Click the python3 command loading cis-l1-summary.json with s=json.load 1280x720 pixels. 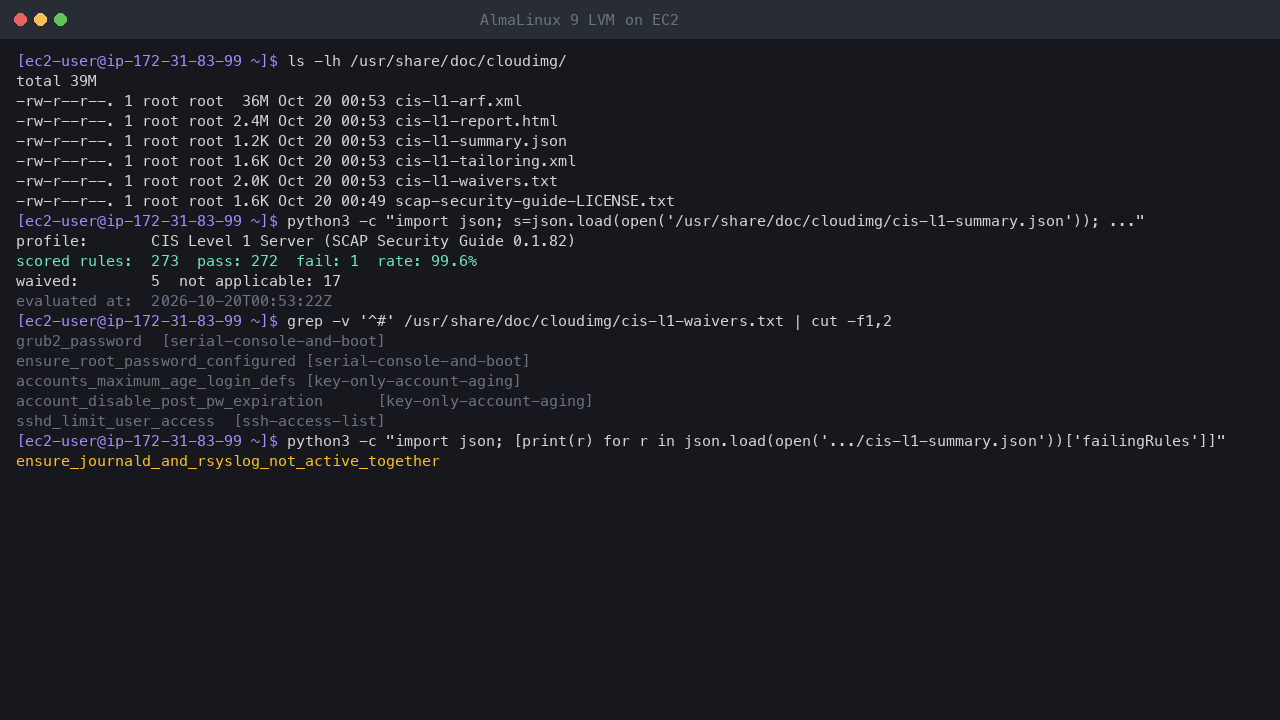click(715, 221)
